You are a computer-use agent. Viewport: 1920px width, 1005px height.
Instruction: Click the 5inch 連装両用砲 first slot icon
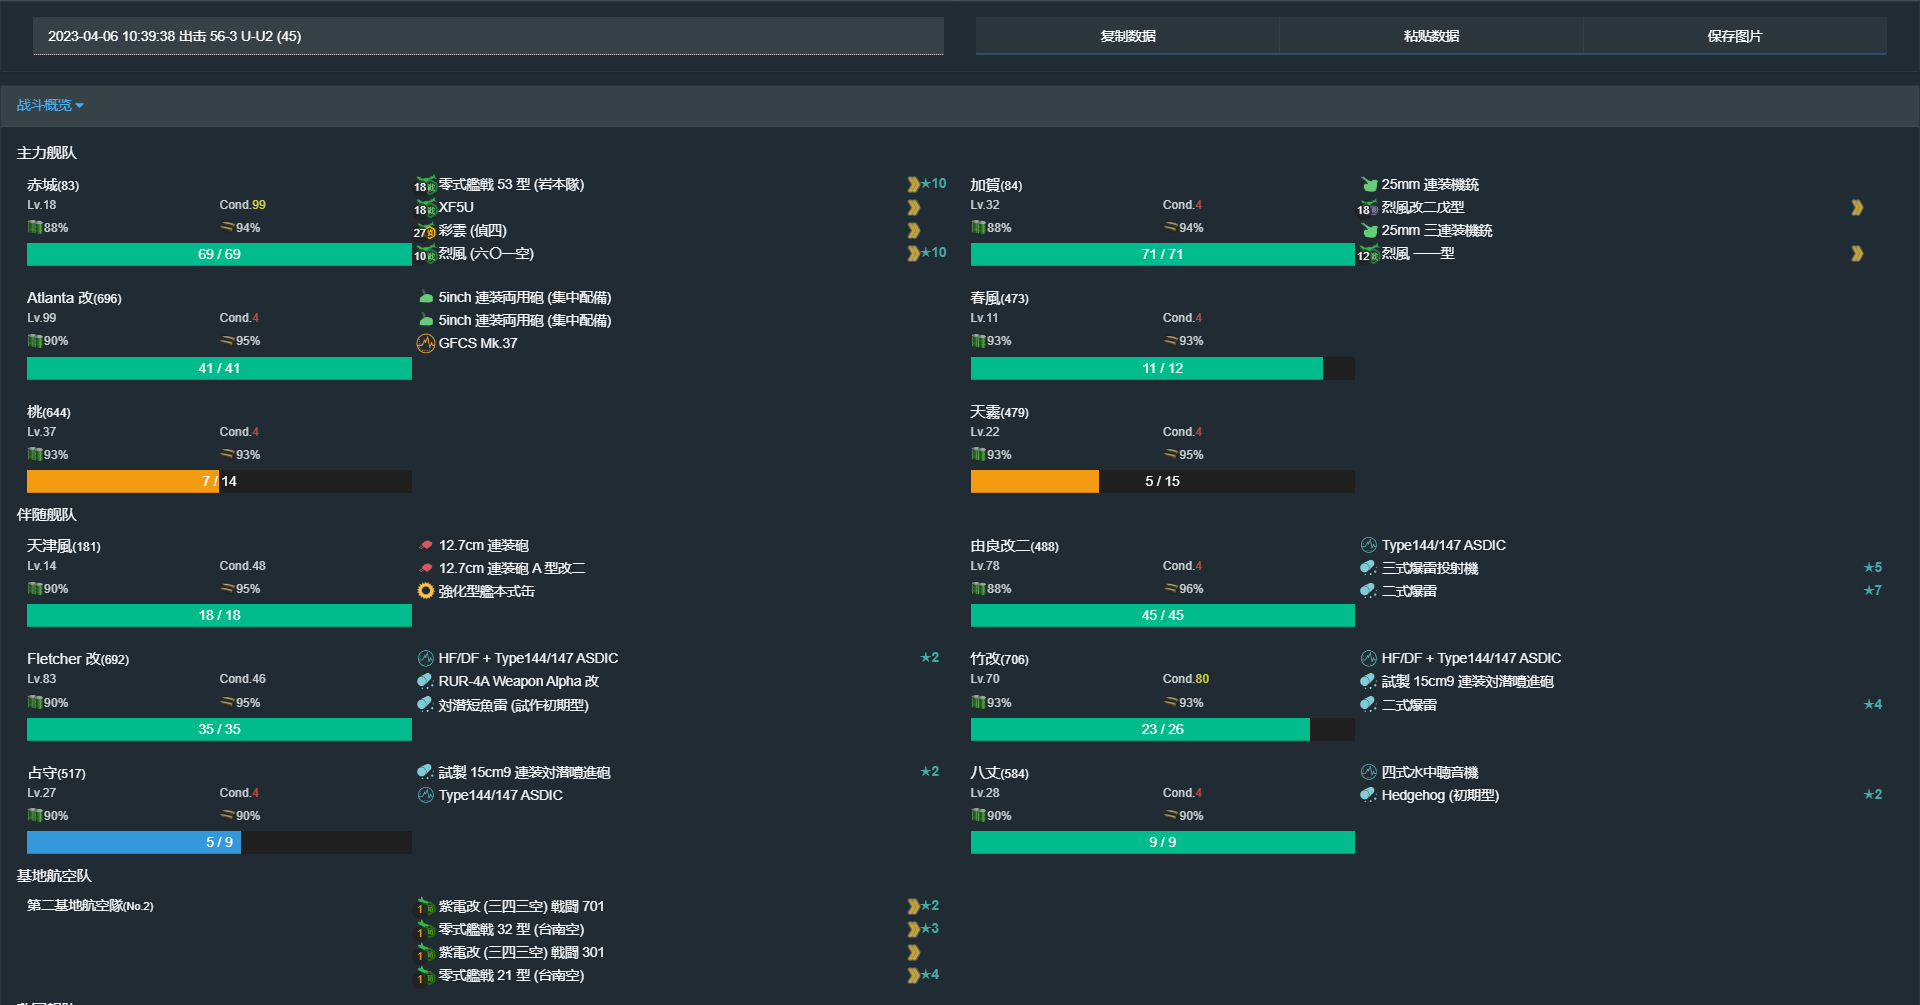tap(425, 297)
